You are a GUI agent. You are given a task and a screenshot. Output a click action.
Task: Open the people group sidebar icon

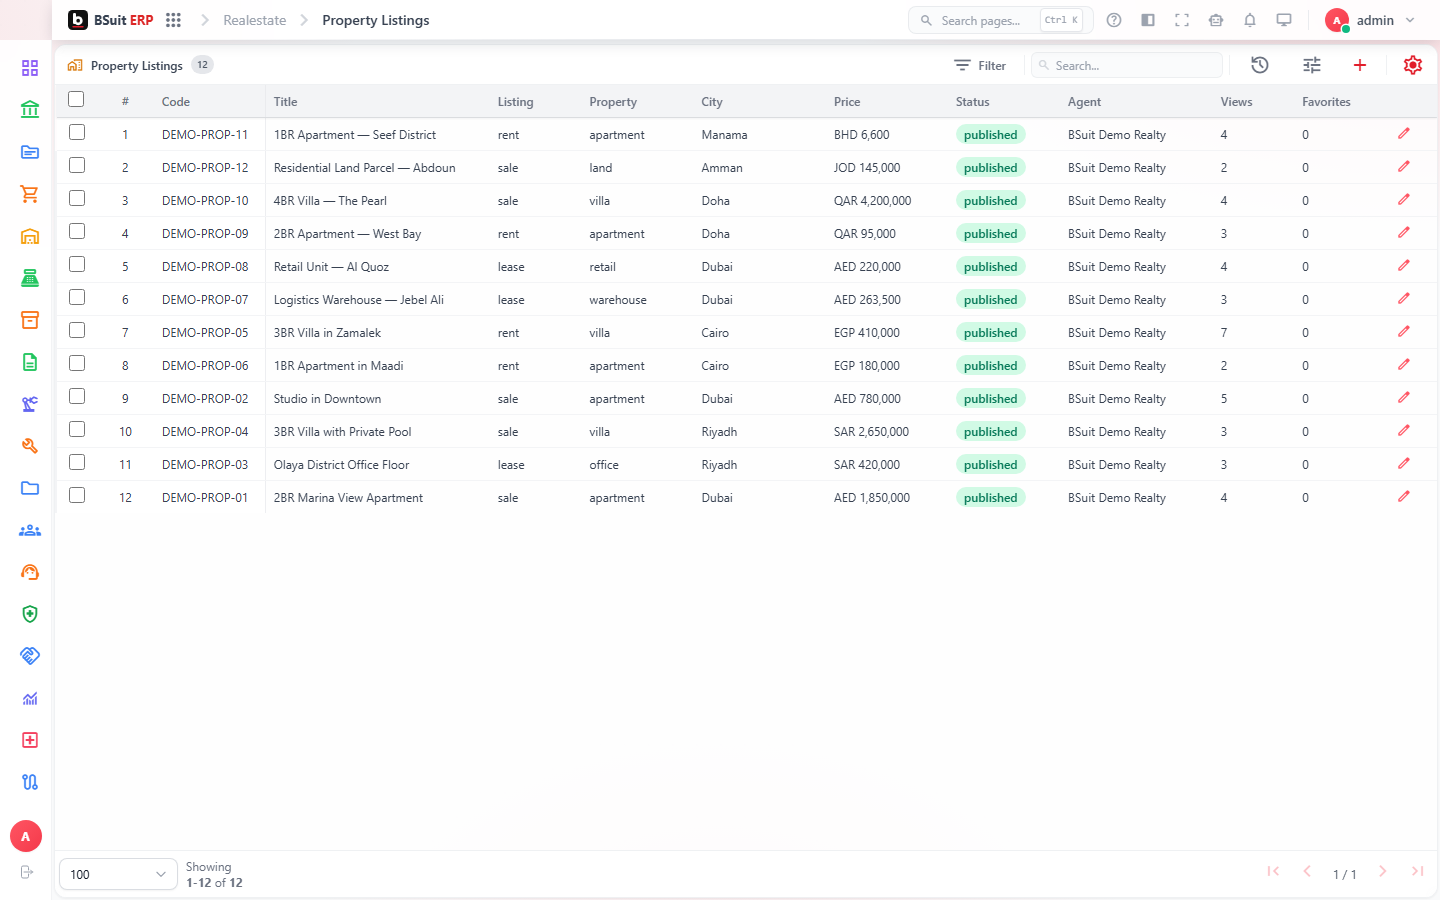[30, 530]
